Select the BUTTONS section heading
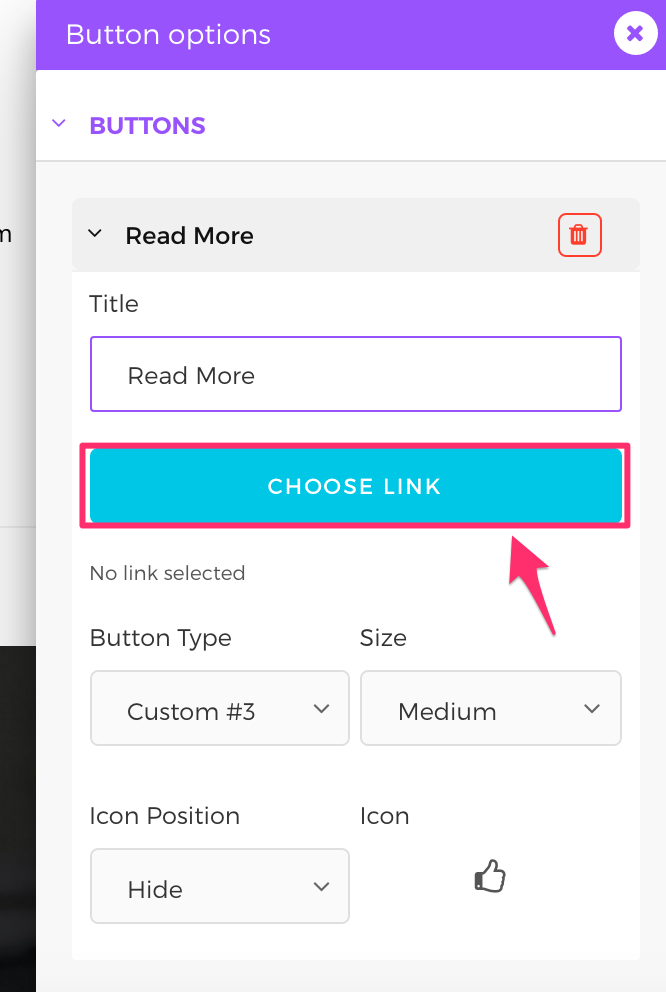The image size is (666, 992). (x=147, y=126)
